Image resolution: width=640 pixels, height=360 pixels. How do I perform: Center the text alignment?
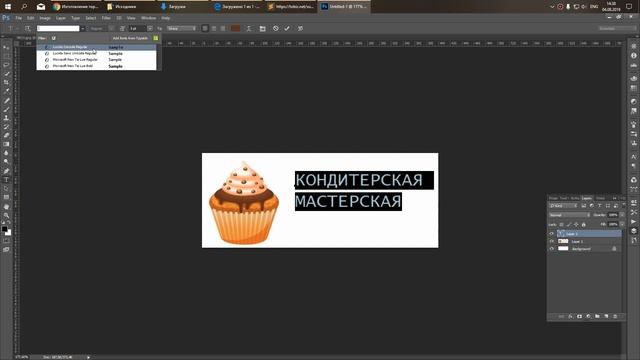pyautogui.click(x=214, y=29)
